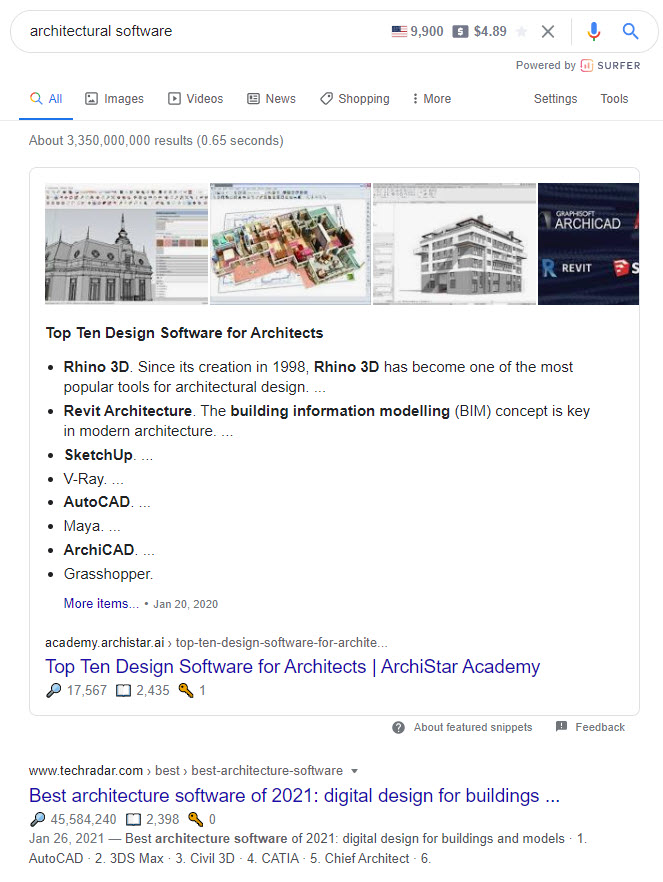The width and height of the screenshot is (663, 882).
Task: Click the key icon under ArchiStar result
Action: (x=185, y=690)
